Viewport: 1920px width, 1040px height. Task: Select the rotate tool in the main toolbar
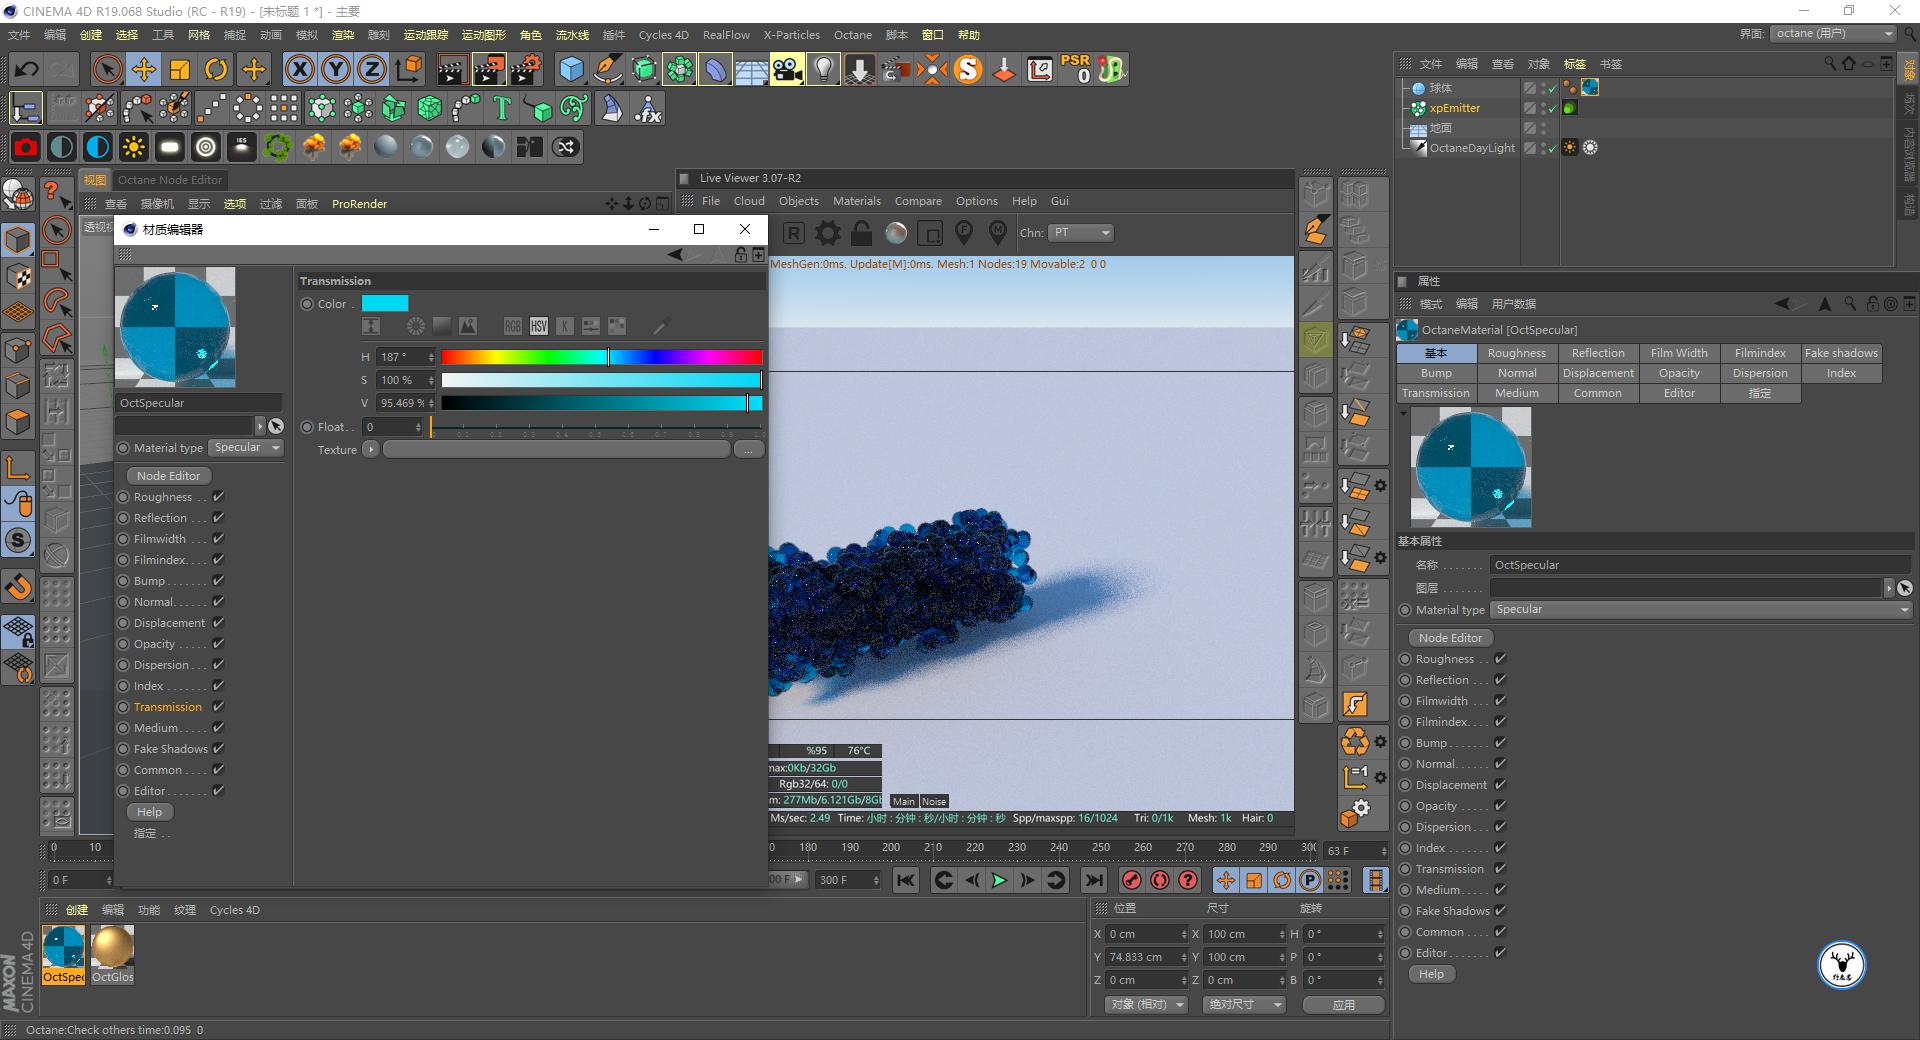[x=216, y=69]
